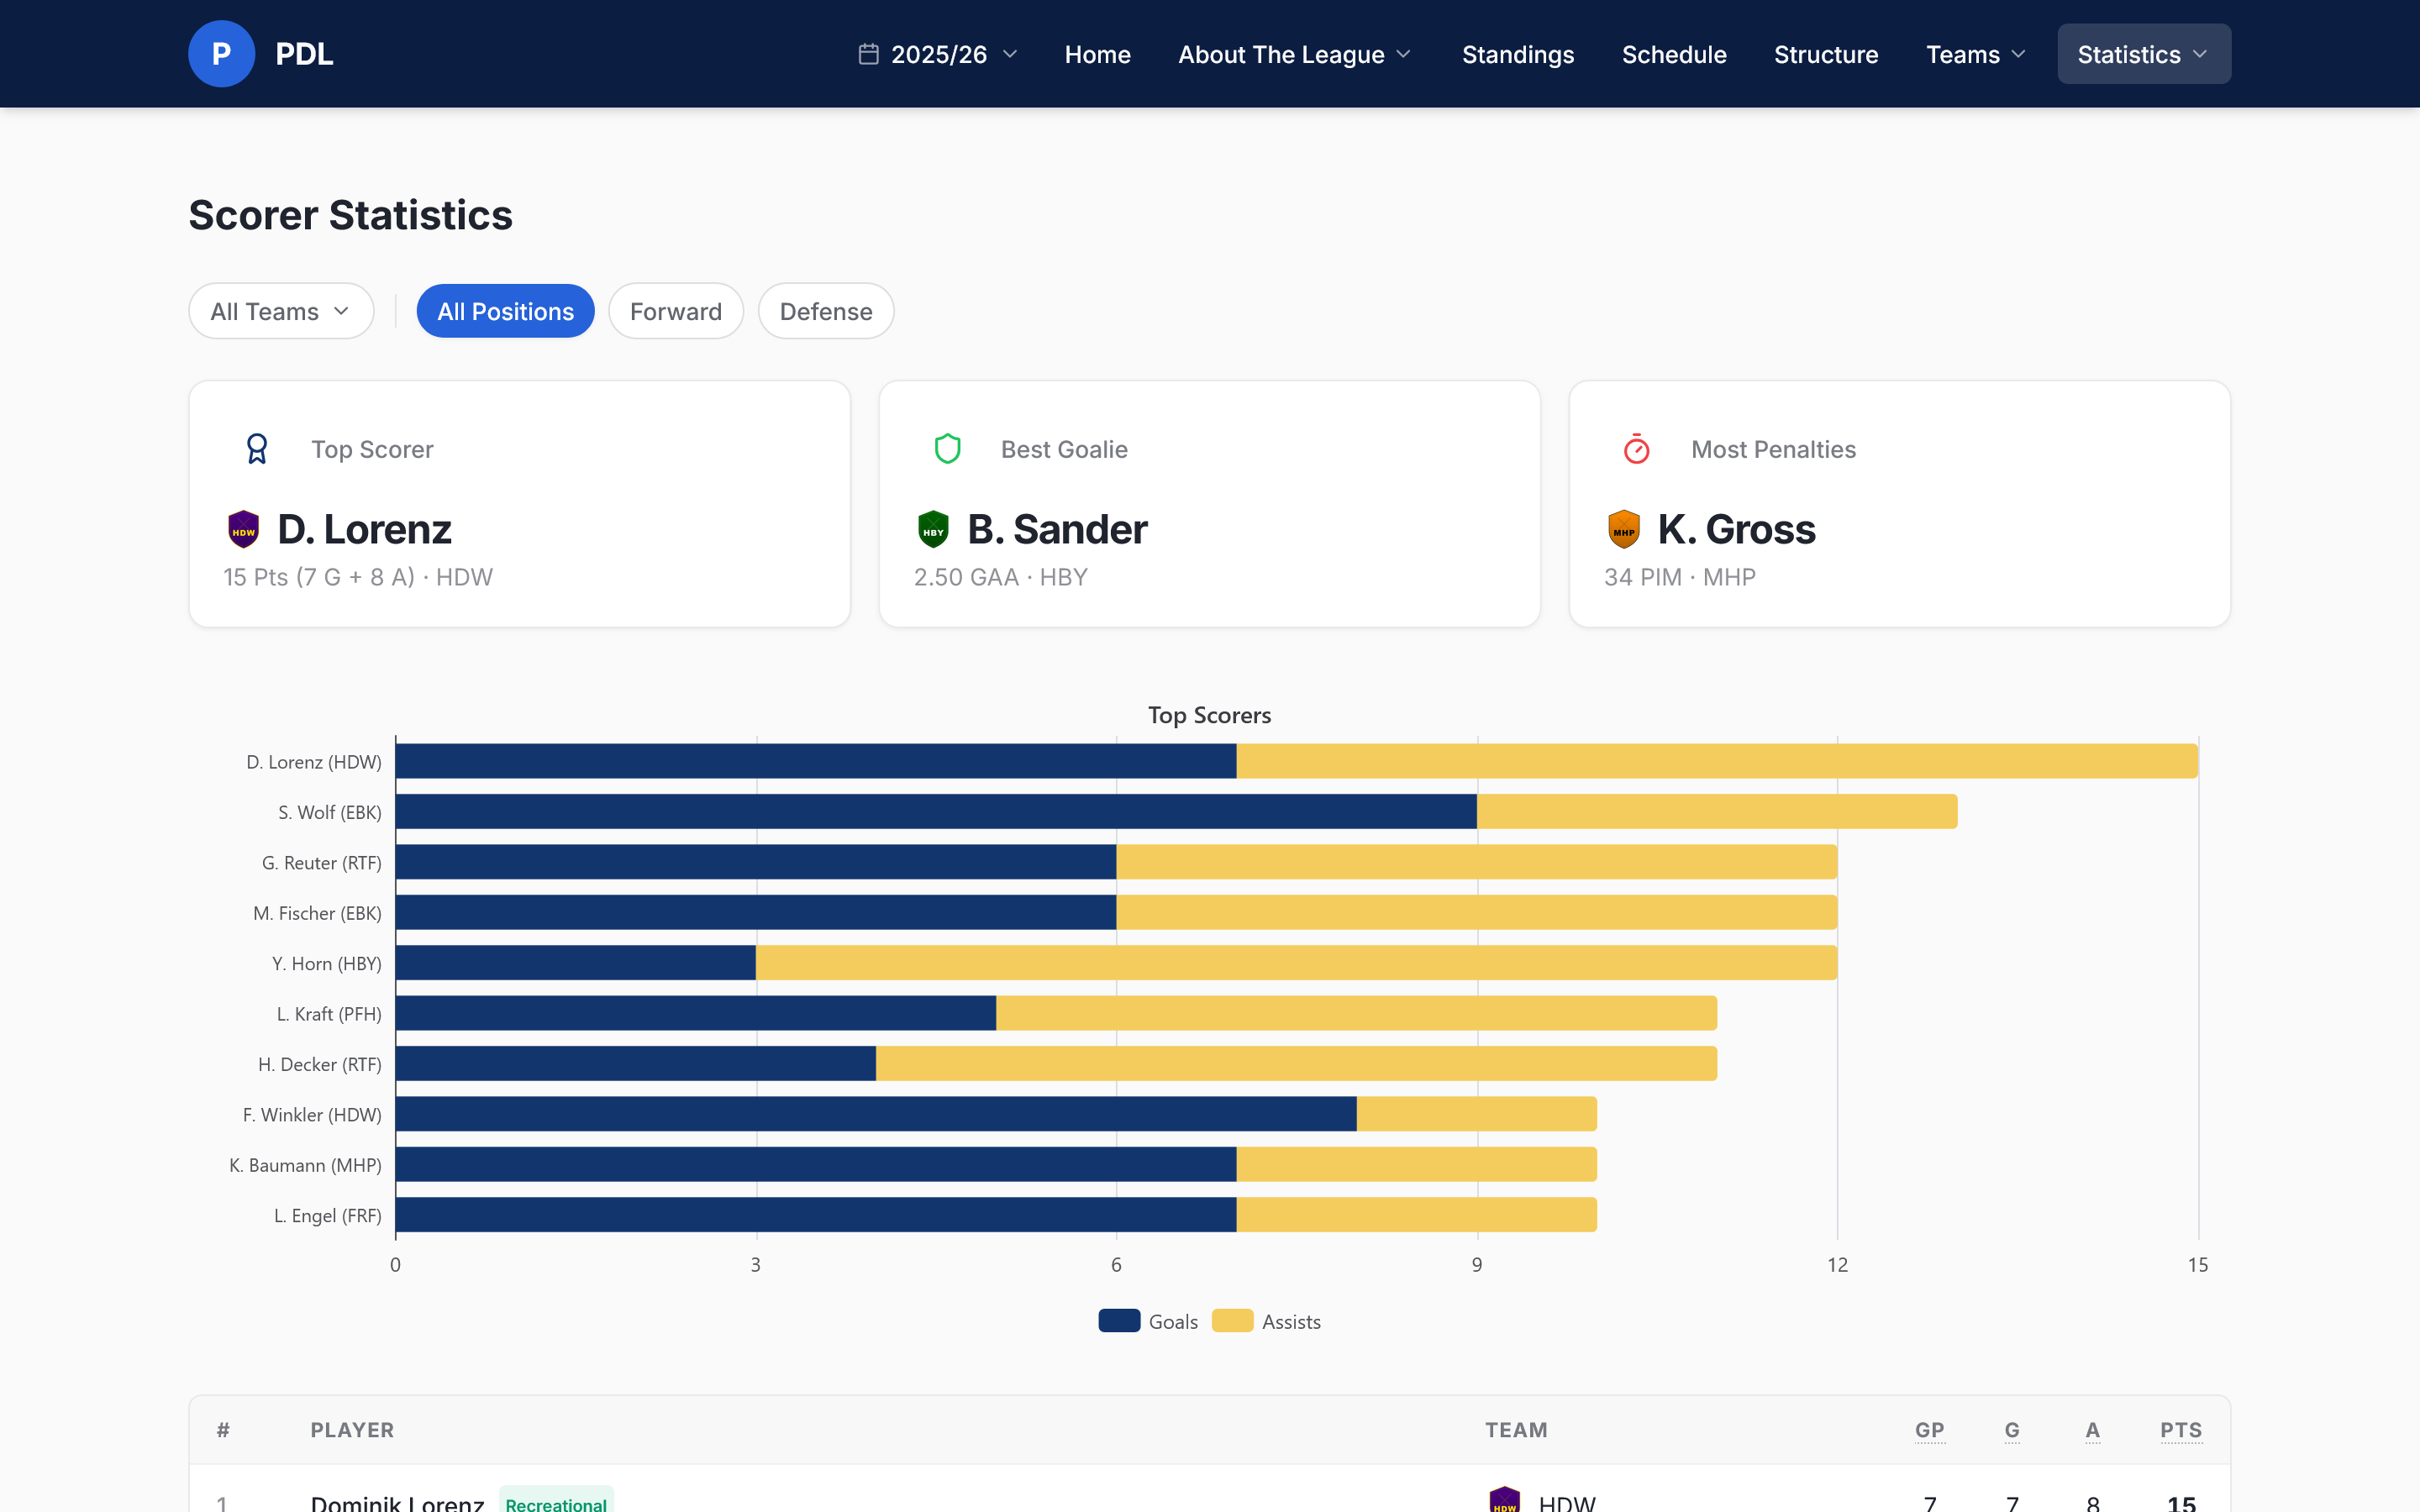Sort table by the PTS column
2420x1512 pixels.
[2180, 1430]
